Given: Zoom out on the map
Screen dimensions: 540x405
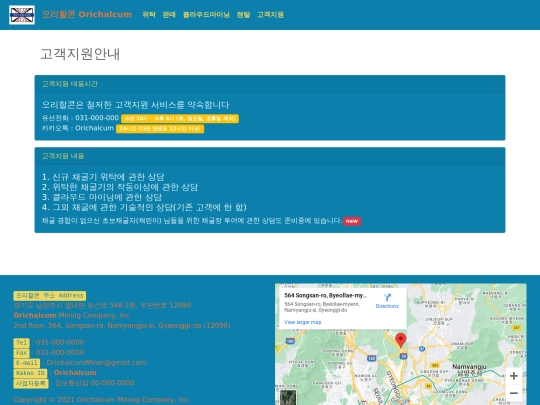Looking at the screenshot, I should 513,393.
